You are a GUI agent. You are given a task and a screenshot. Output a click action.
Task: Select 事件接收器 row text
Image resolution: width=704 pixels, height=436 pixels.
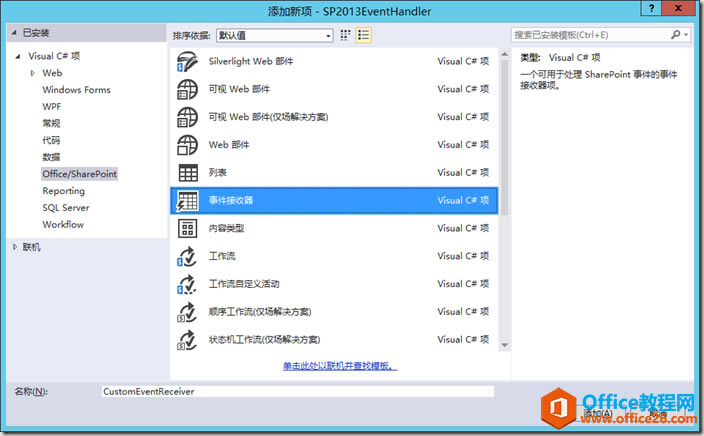tap(231, 201)
